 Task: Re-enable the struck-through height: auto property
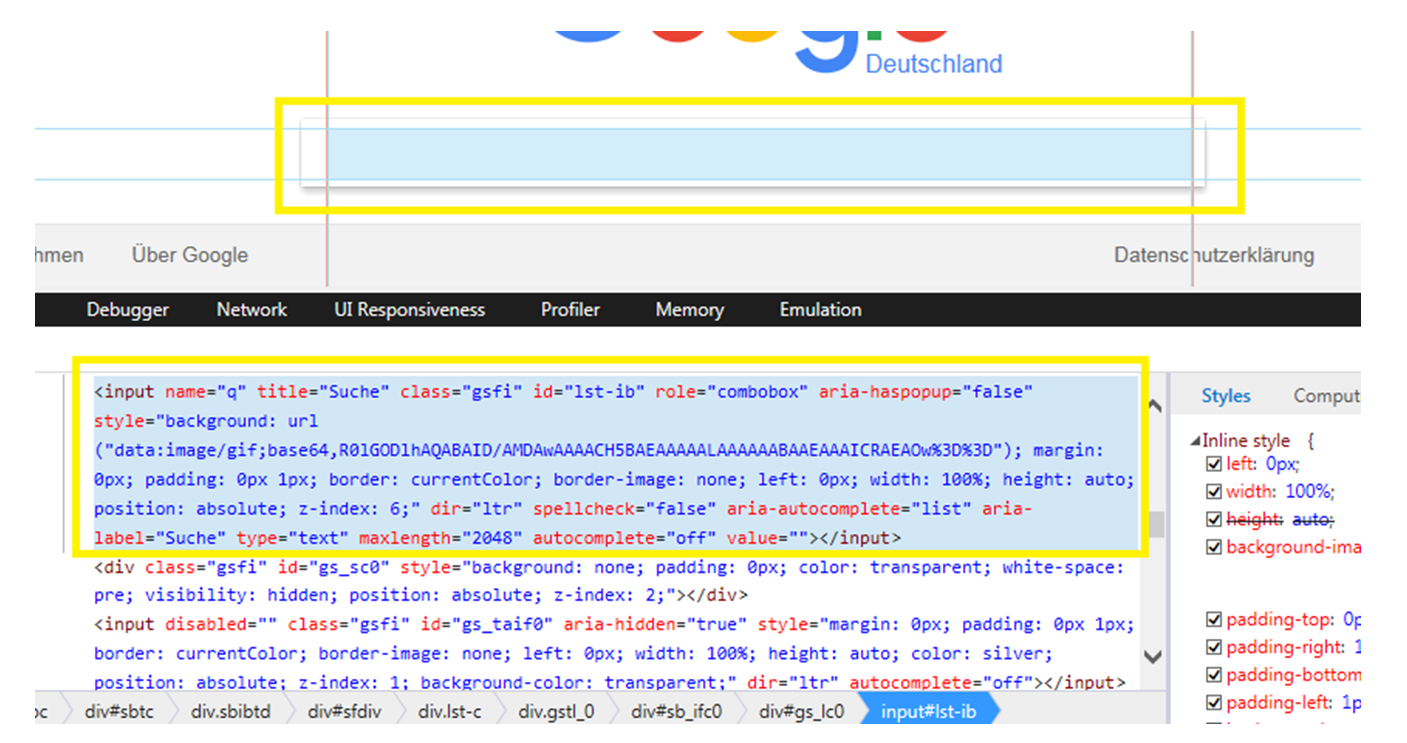pyautogui.click(x=1213, y=519)
